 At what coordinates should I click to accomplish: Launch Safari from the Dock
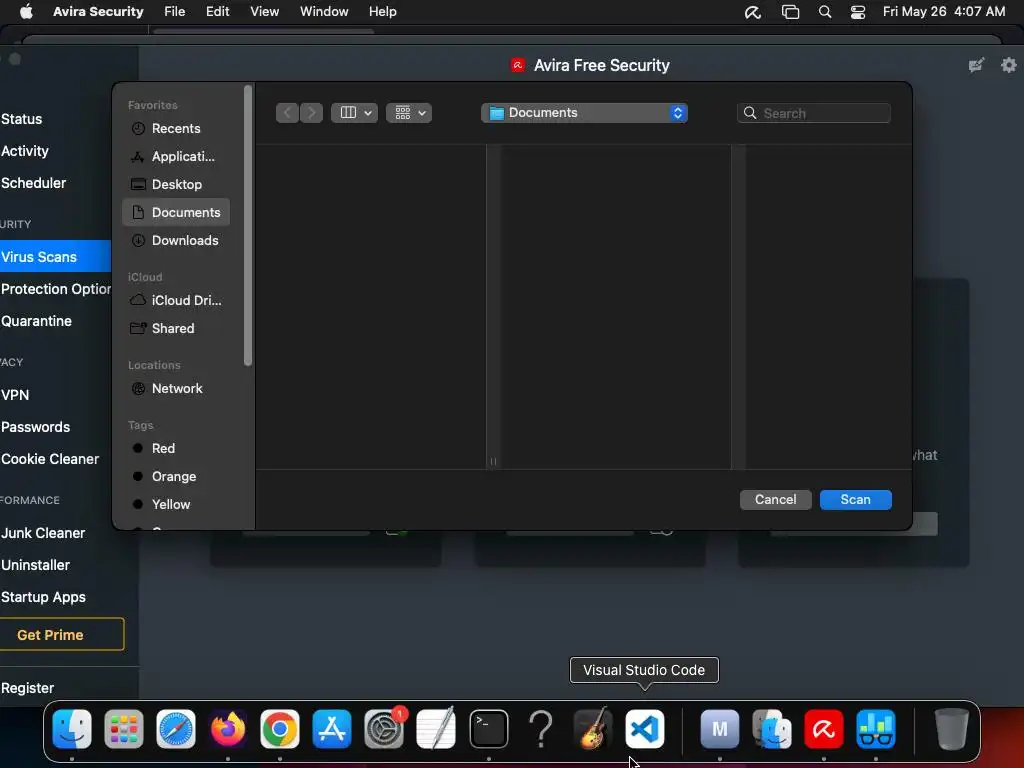click(x=176, y=729)
